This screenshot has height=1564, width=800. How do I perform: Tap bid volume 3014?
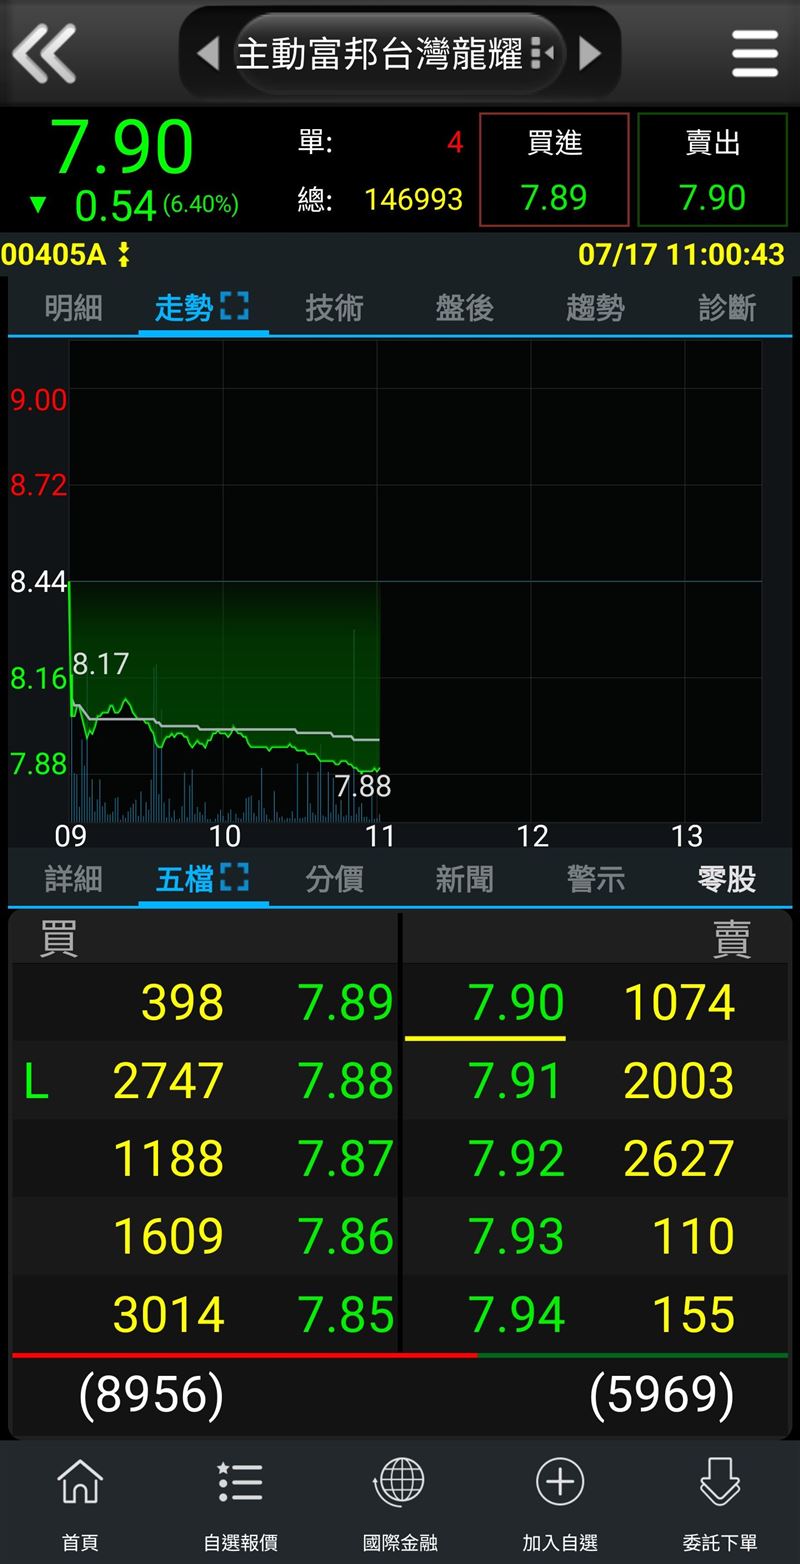point(169,1315)
